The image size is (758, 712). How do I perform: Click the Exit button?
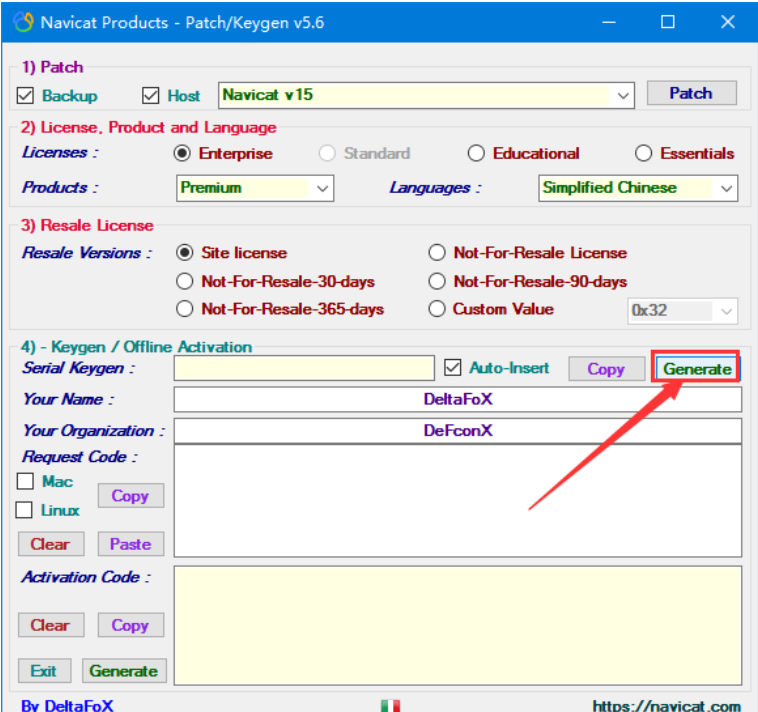(x=44, y=671)
